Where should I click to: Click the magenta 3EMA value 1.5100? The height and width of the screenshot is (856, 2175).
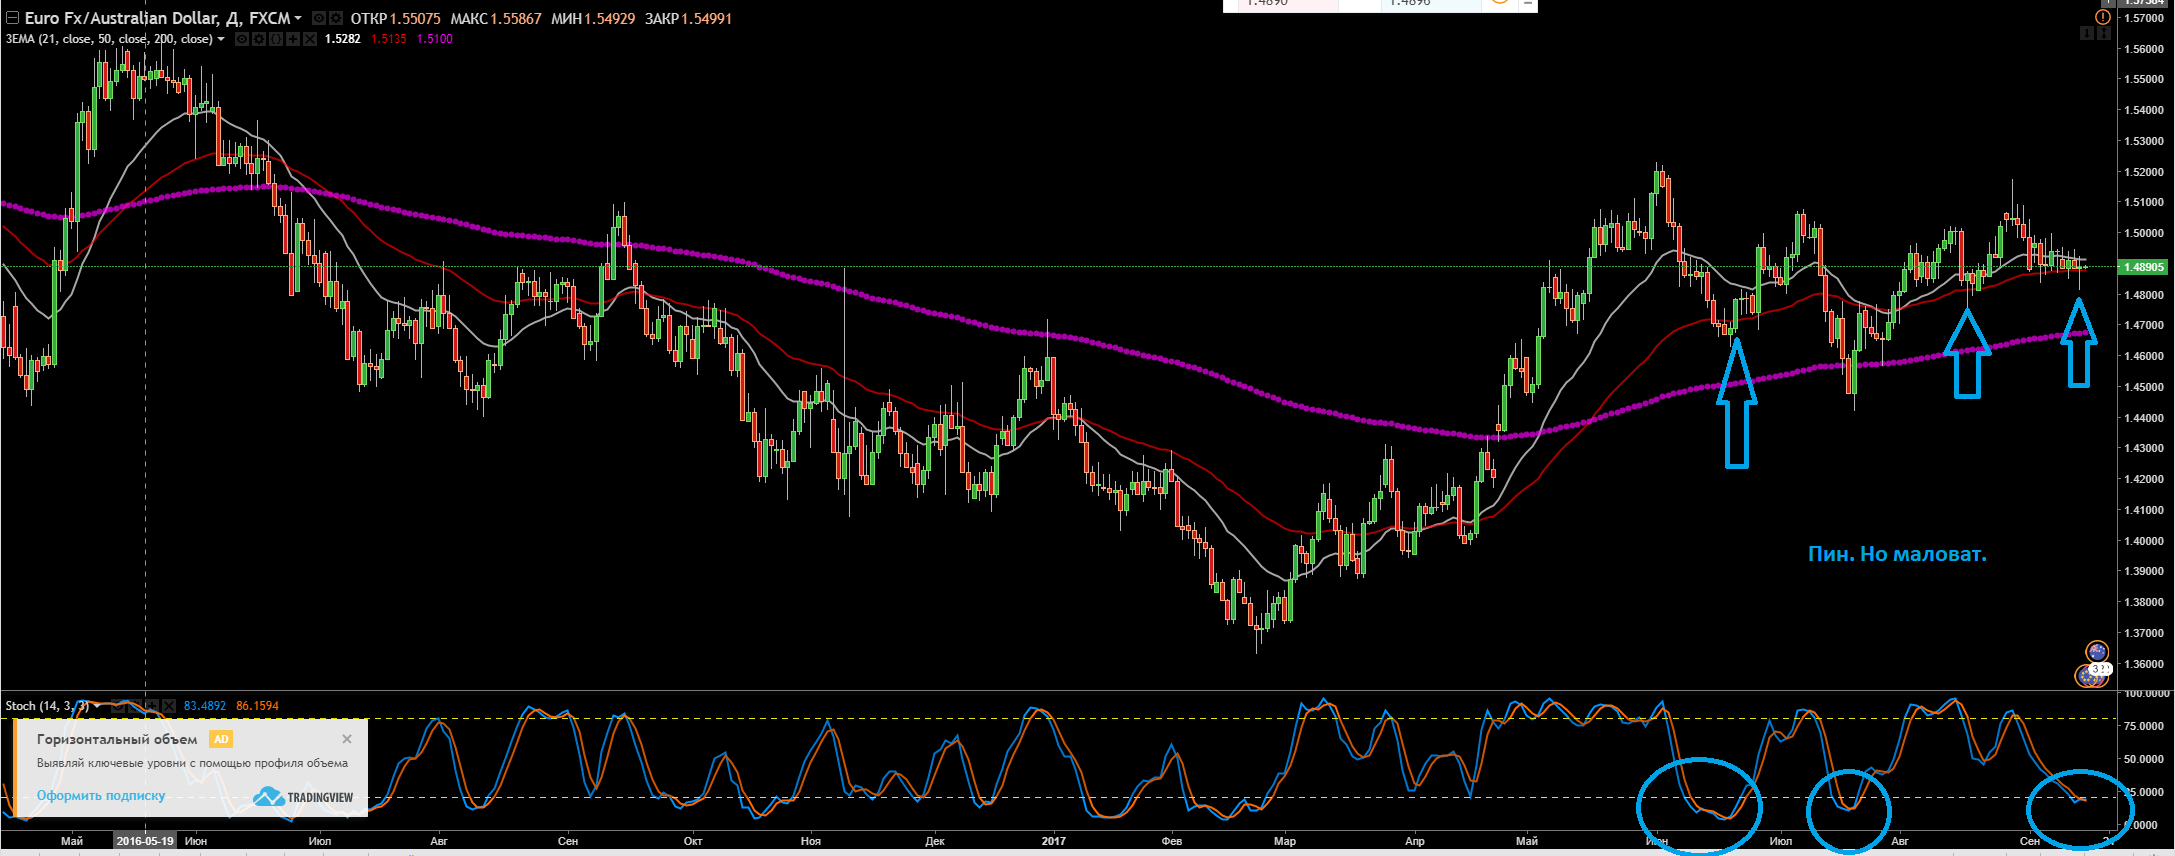coord(435,39)
